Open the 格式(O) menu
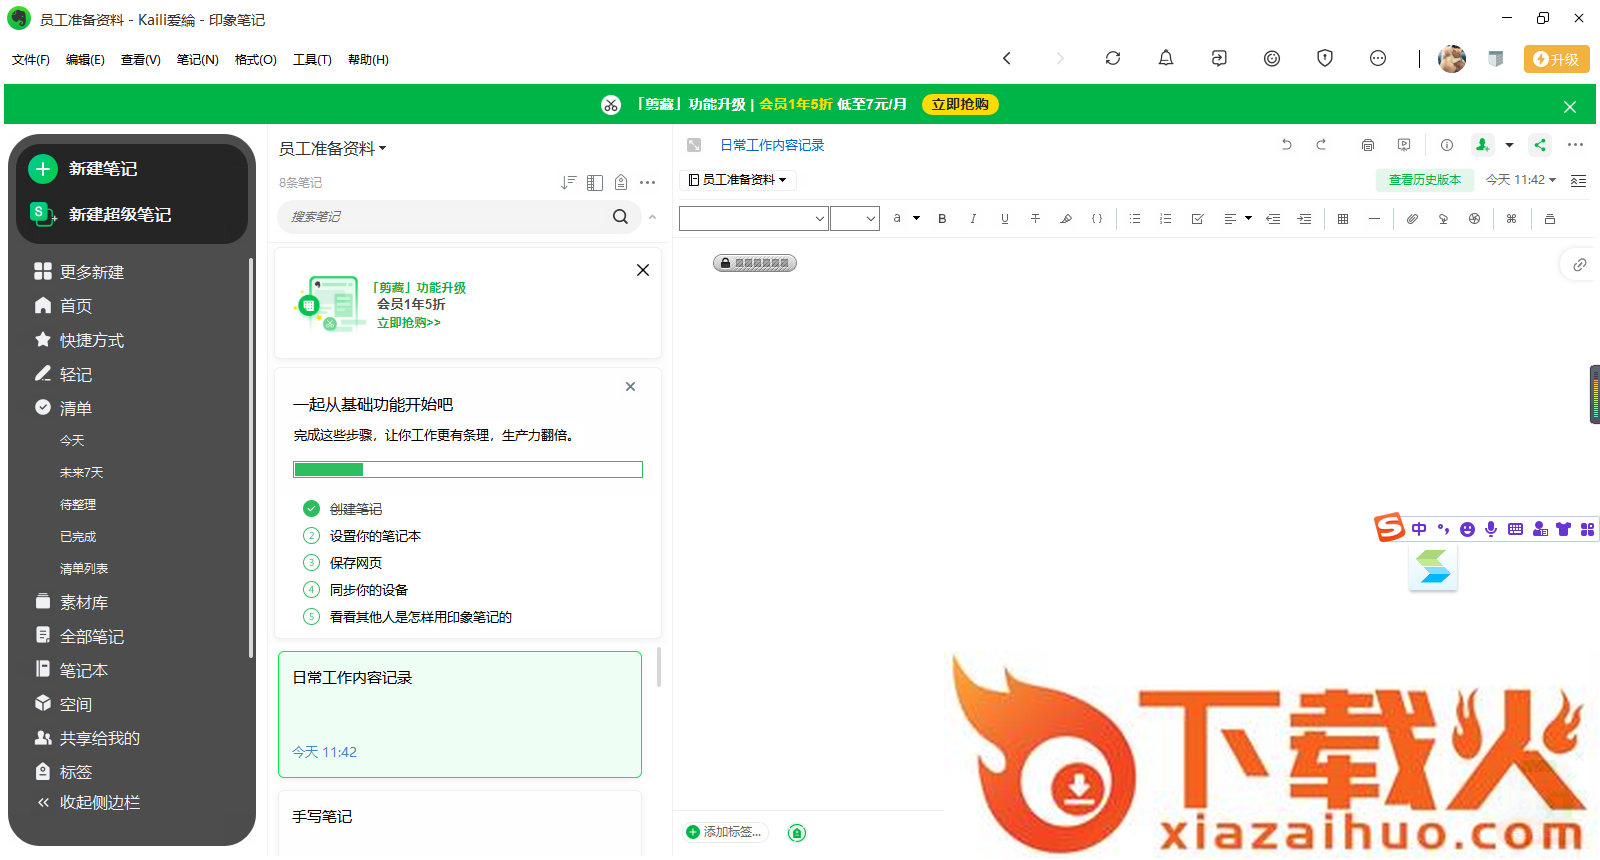1600x860 pixels. pyautogui.click(x=255, y=60)
